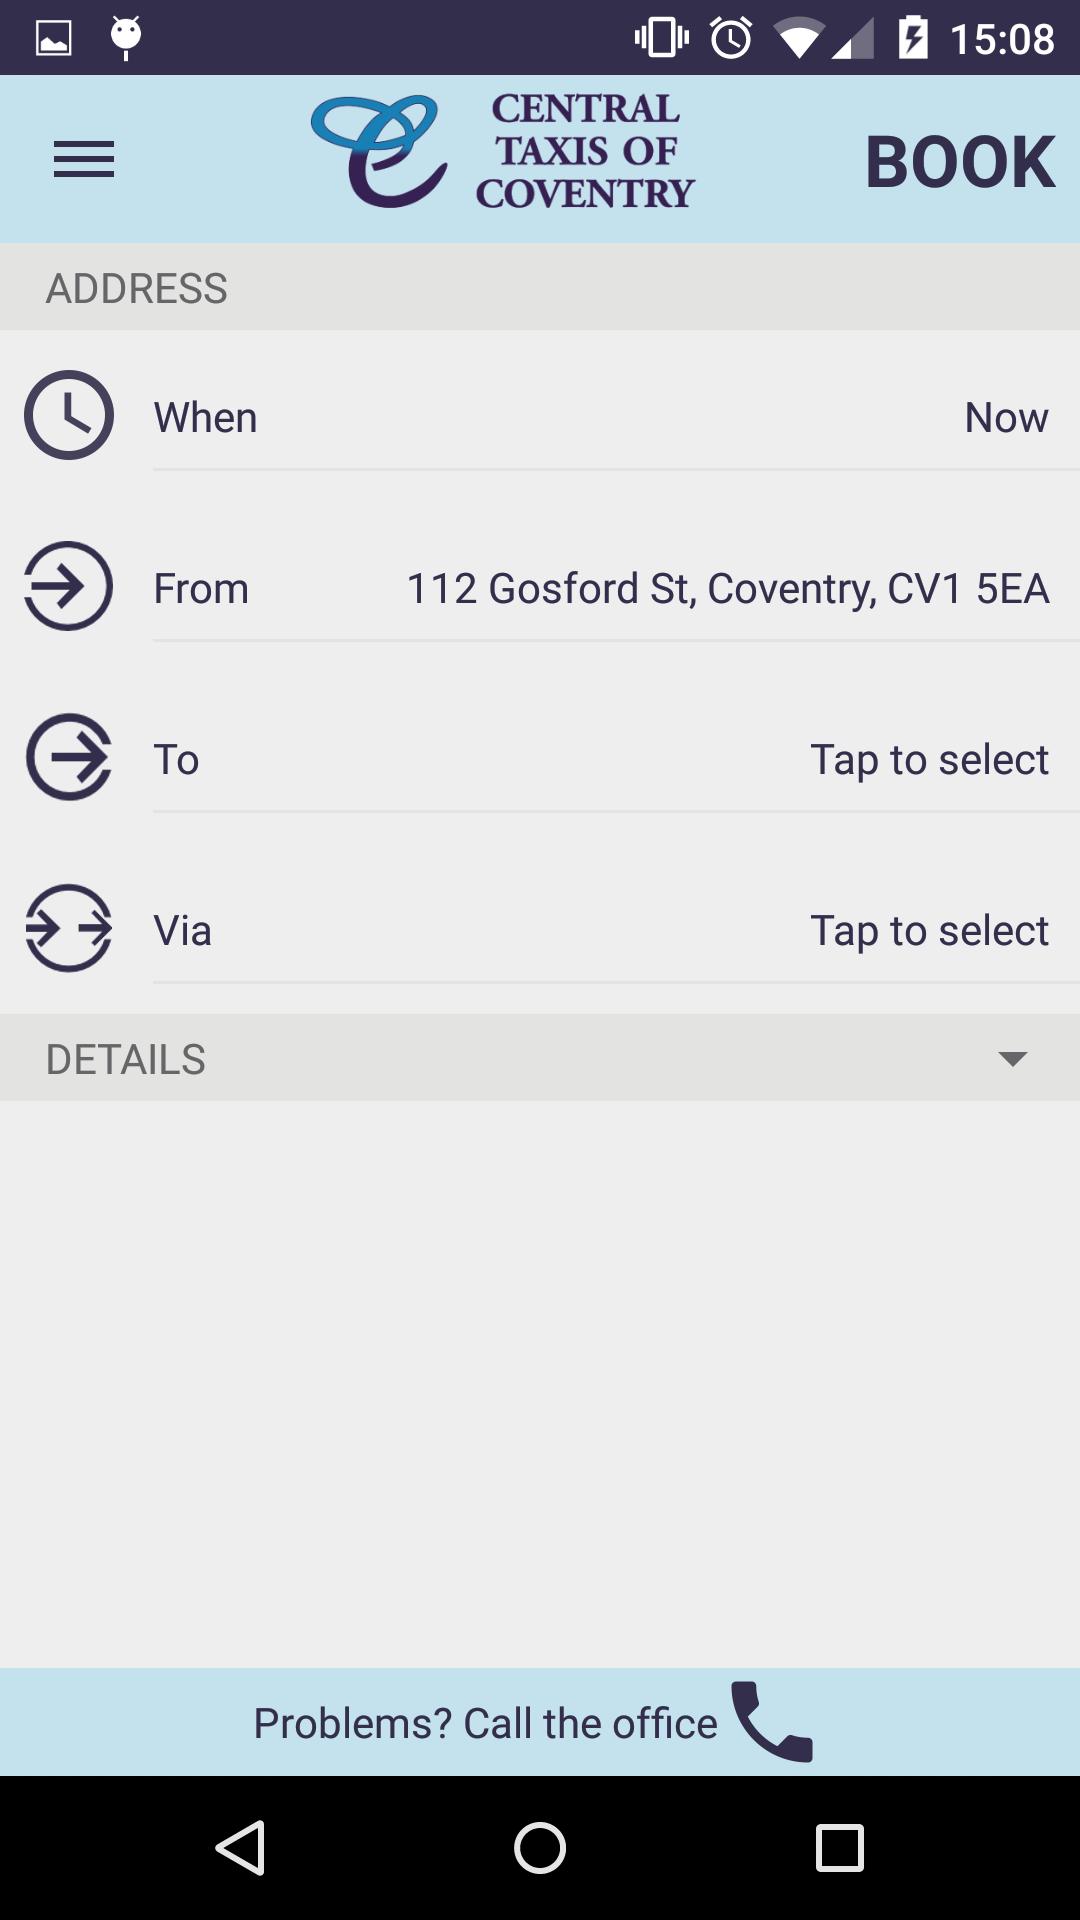Tap the To destination arrow icon
Viewport: 1080px width, 1920px height.
coord(69,757)
